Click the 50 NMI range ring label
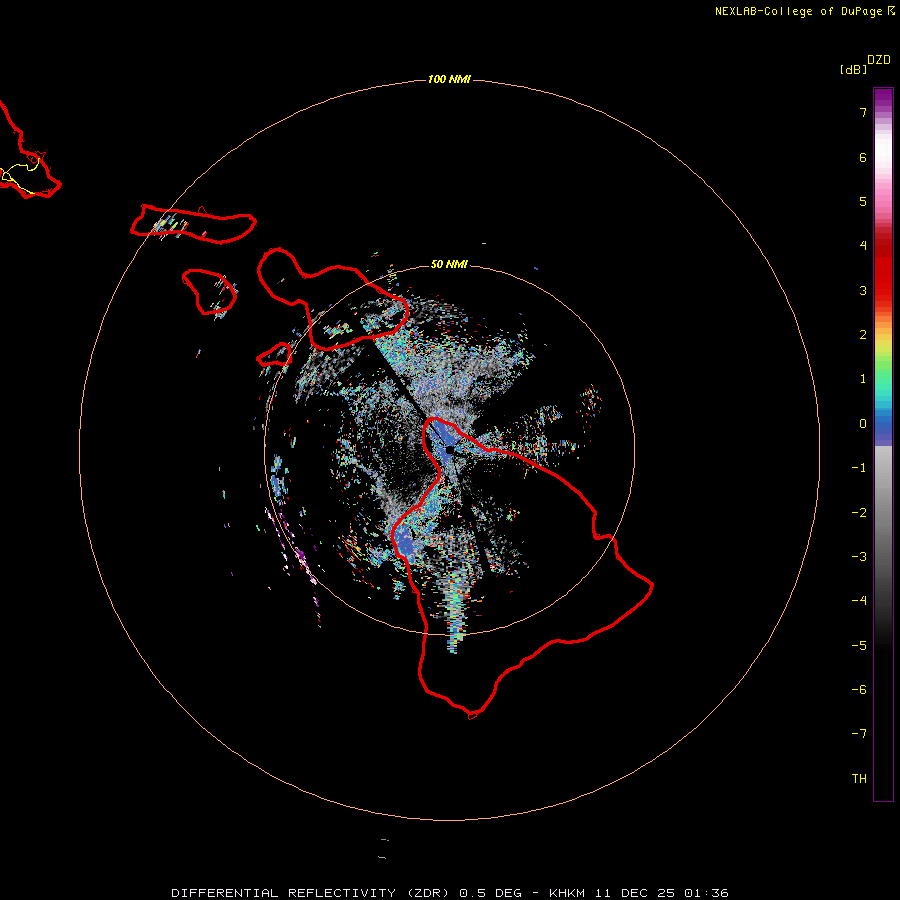900x900 pixels. (x=449, y=264)
